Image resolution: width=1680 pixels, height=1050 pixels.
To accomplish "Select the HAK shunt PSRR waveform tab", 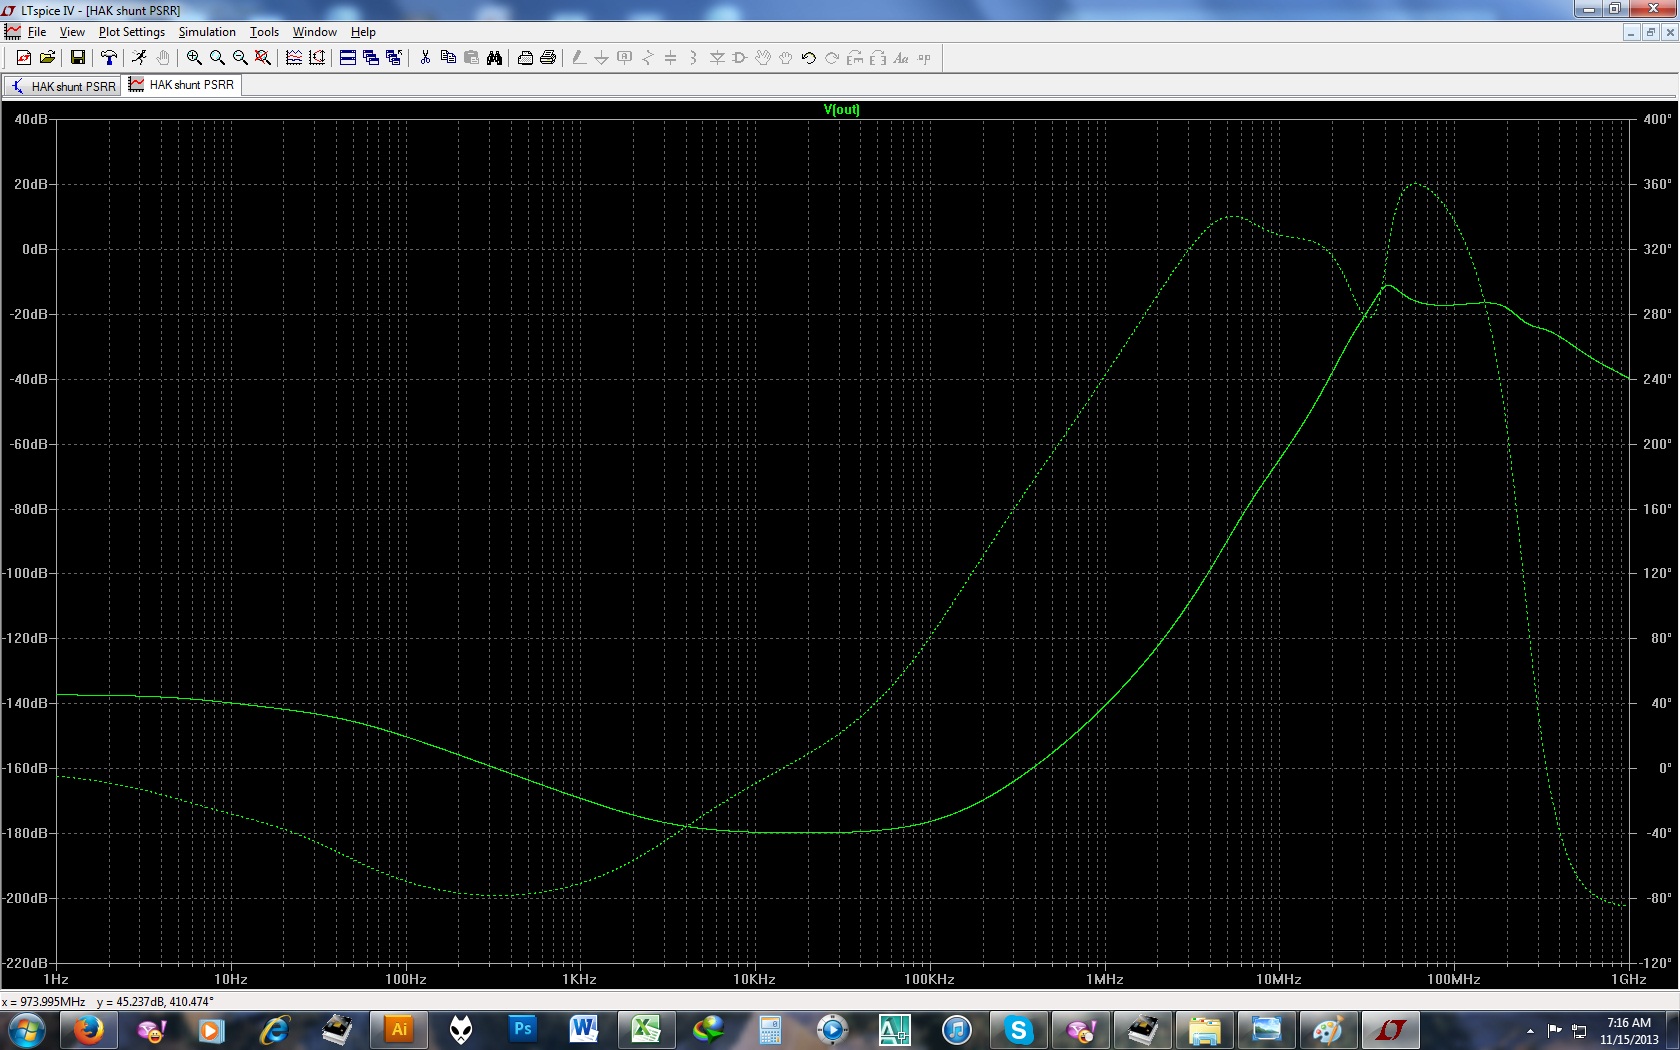I will 182,85.
